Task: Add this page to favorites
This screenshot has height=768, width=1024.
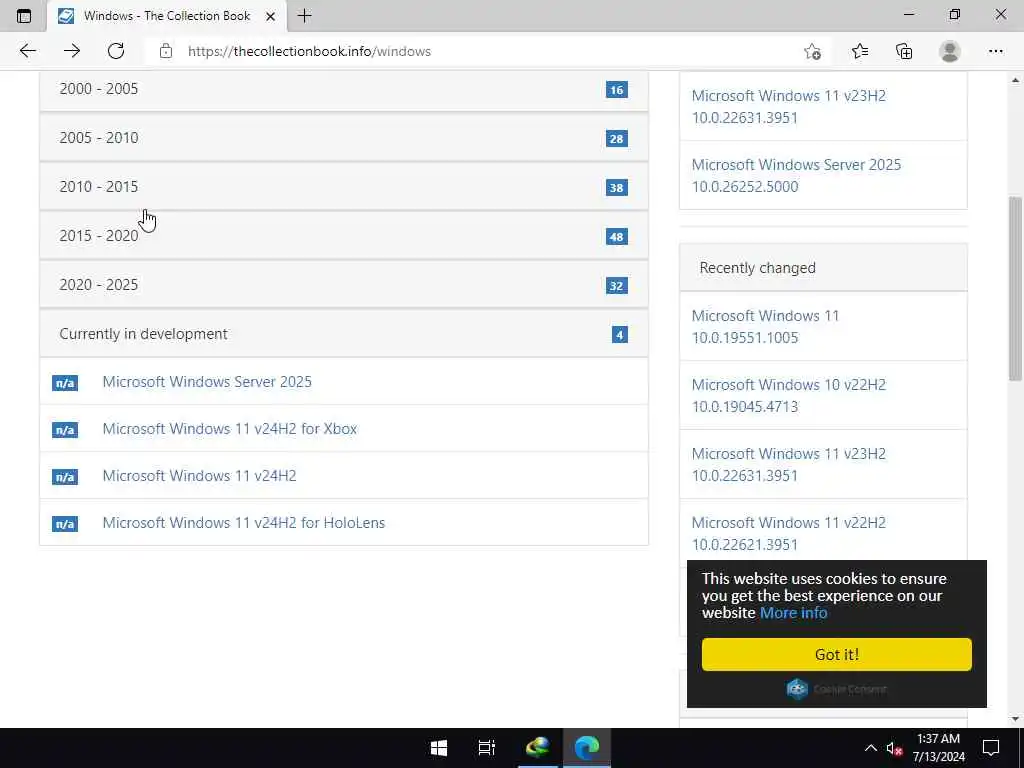Action: pos(812,51)
